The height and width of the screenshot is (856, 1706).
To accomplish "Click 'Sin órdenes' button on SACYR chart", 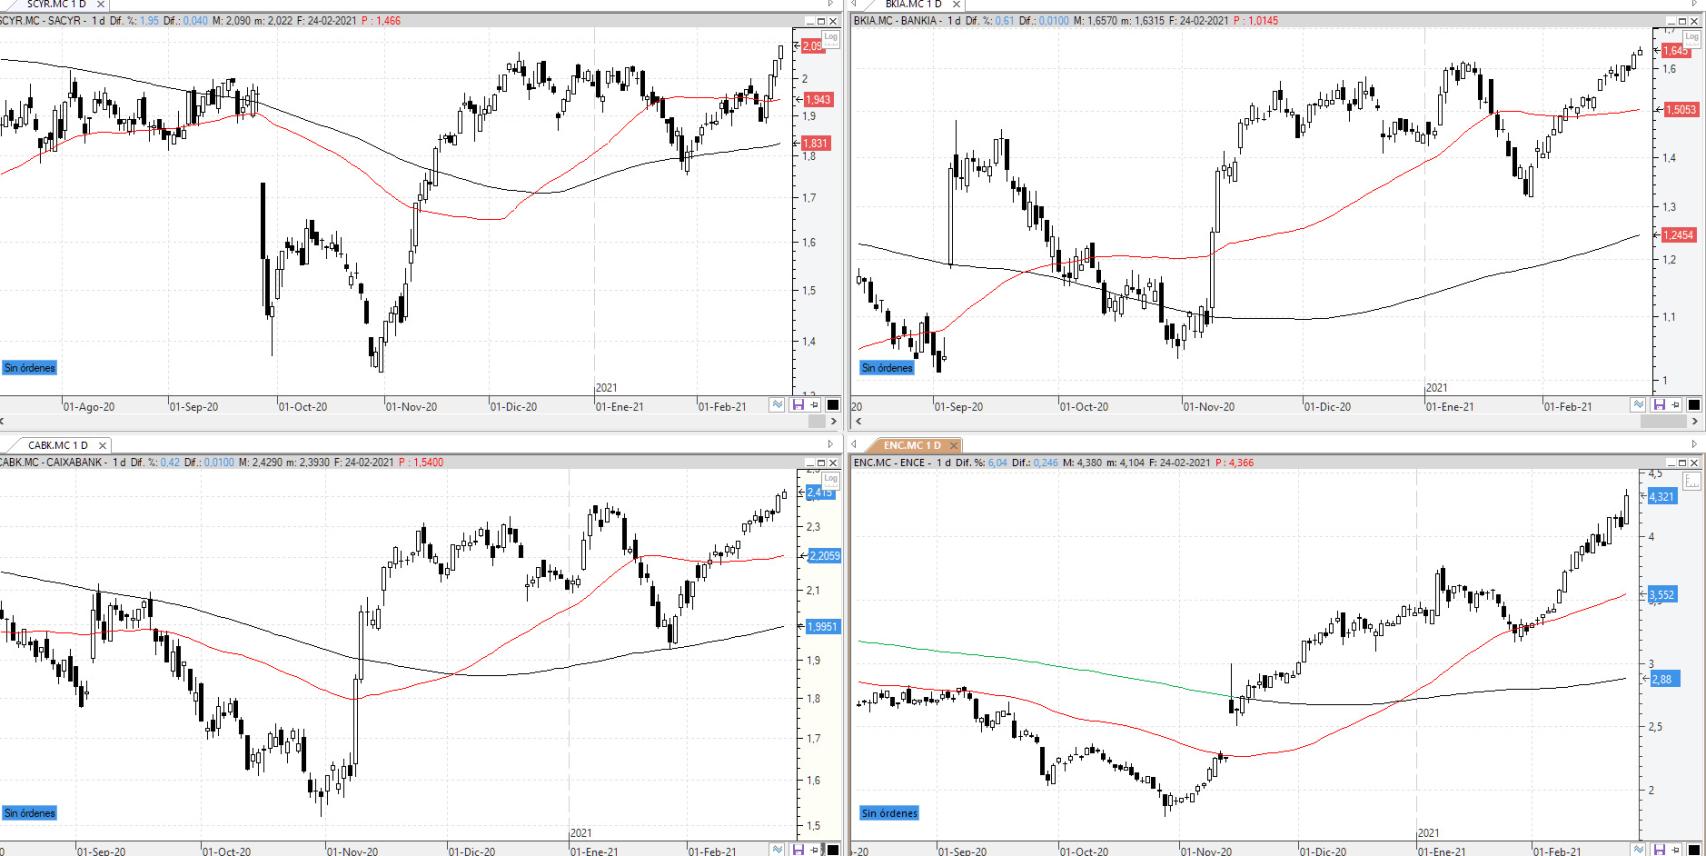I will click(29, 368).
